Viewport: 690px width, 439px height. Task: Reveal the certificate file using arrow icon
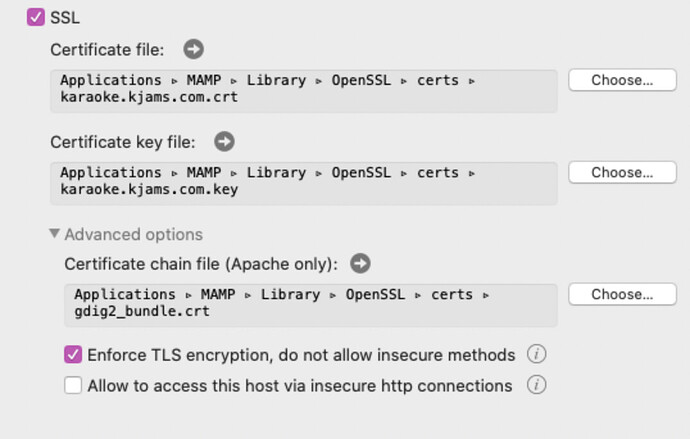pos(193,48)
